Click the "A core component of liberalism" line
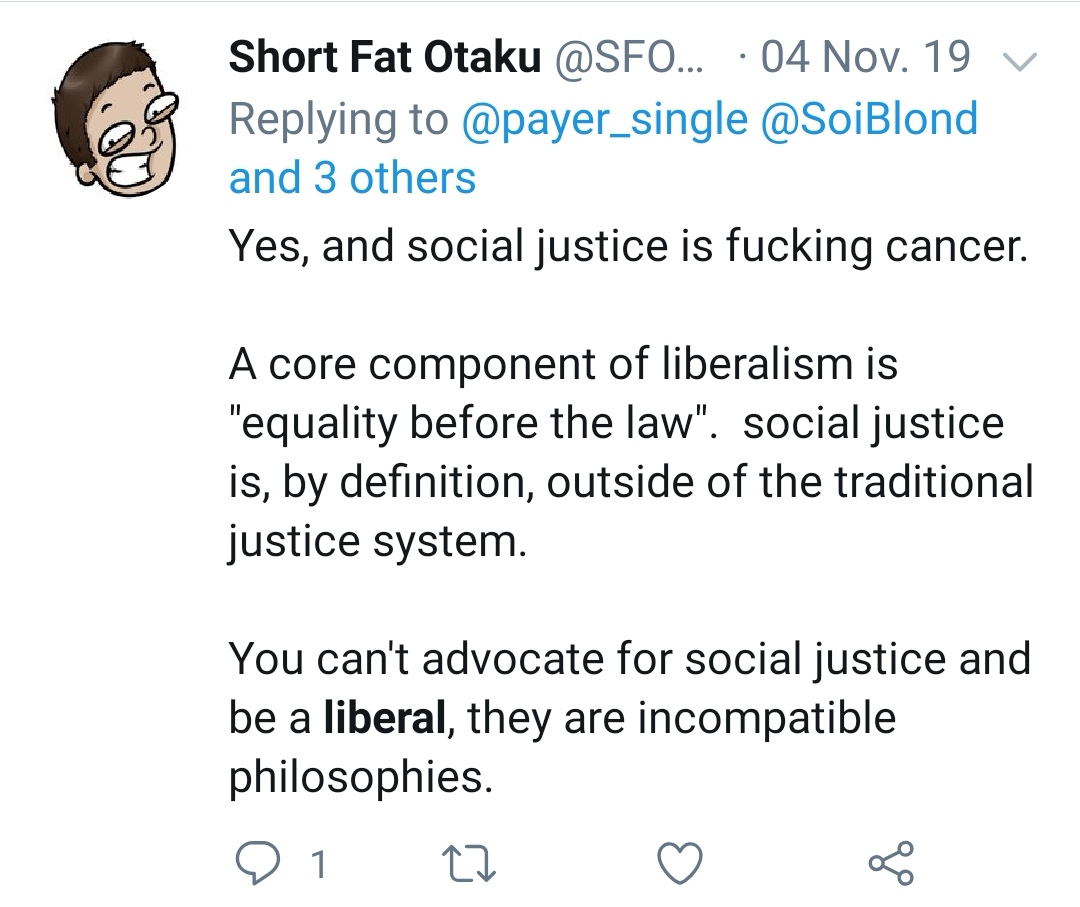Image resolution: width=1080 pixels, height=907 pixels. point(562,364)
